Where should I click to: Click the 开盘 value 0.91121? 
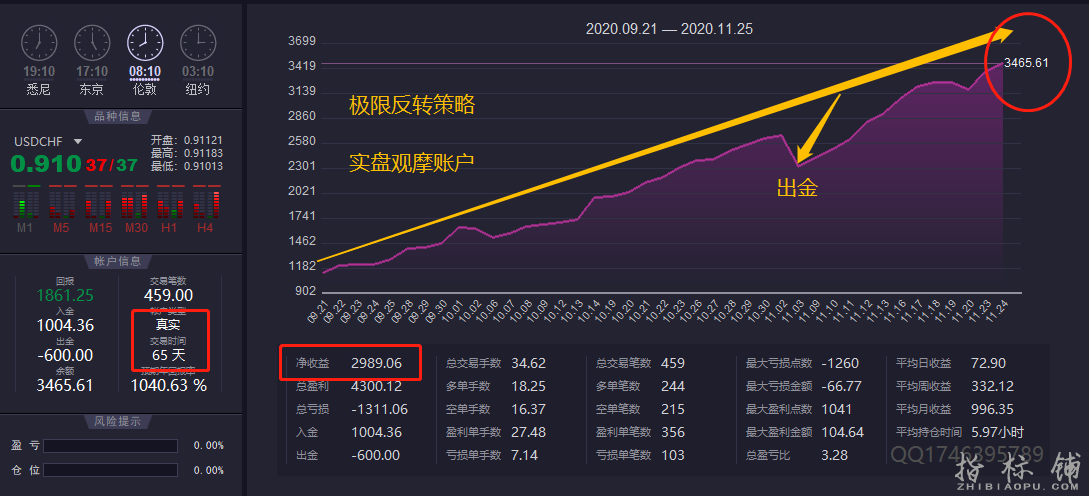pyautogui.click(x=203, y=140)
